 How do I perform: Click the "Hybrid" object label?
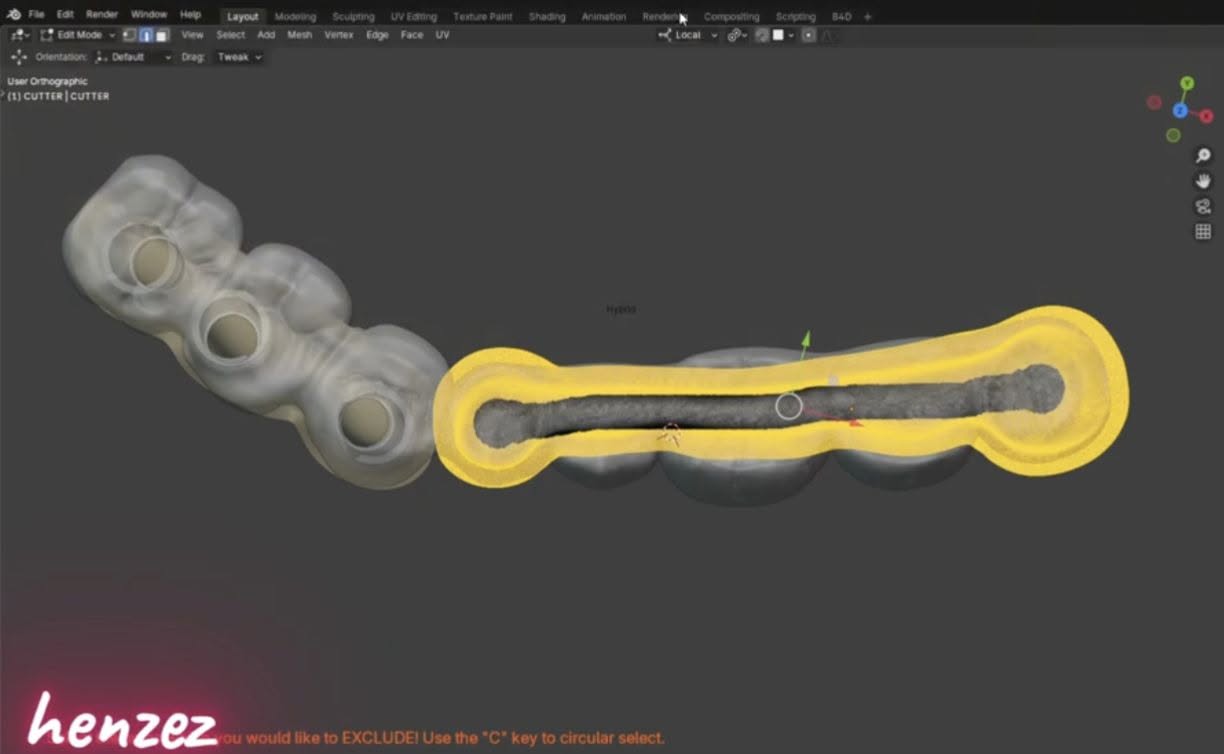[620, 309]
